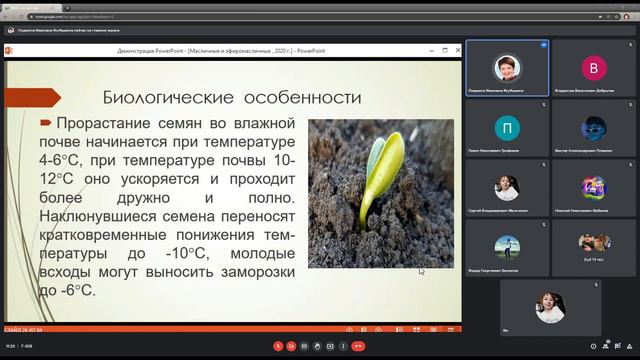Viewport: 640px width, 360px height.
Task: Switch to Reading view in PowerPoint status bar
Action: tap(433, 329)
